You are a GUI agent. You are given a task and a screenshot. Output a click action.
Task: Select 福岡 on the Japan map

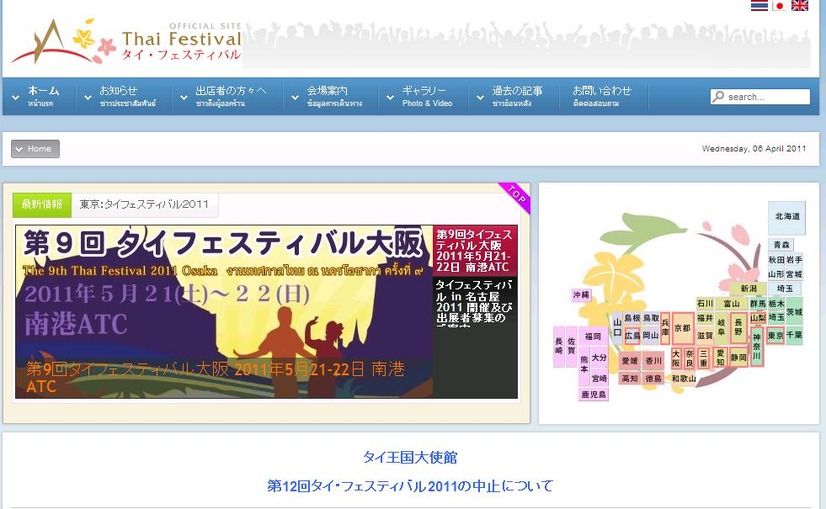(x=593, y=336)
